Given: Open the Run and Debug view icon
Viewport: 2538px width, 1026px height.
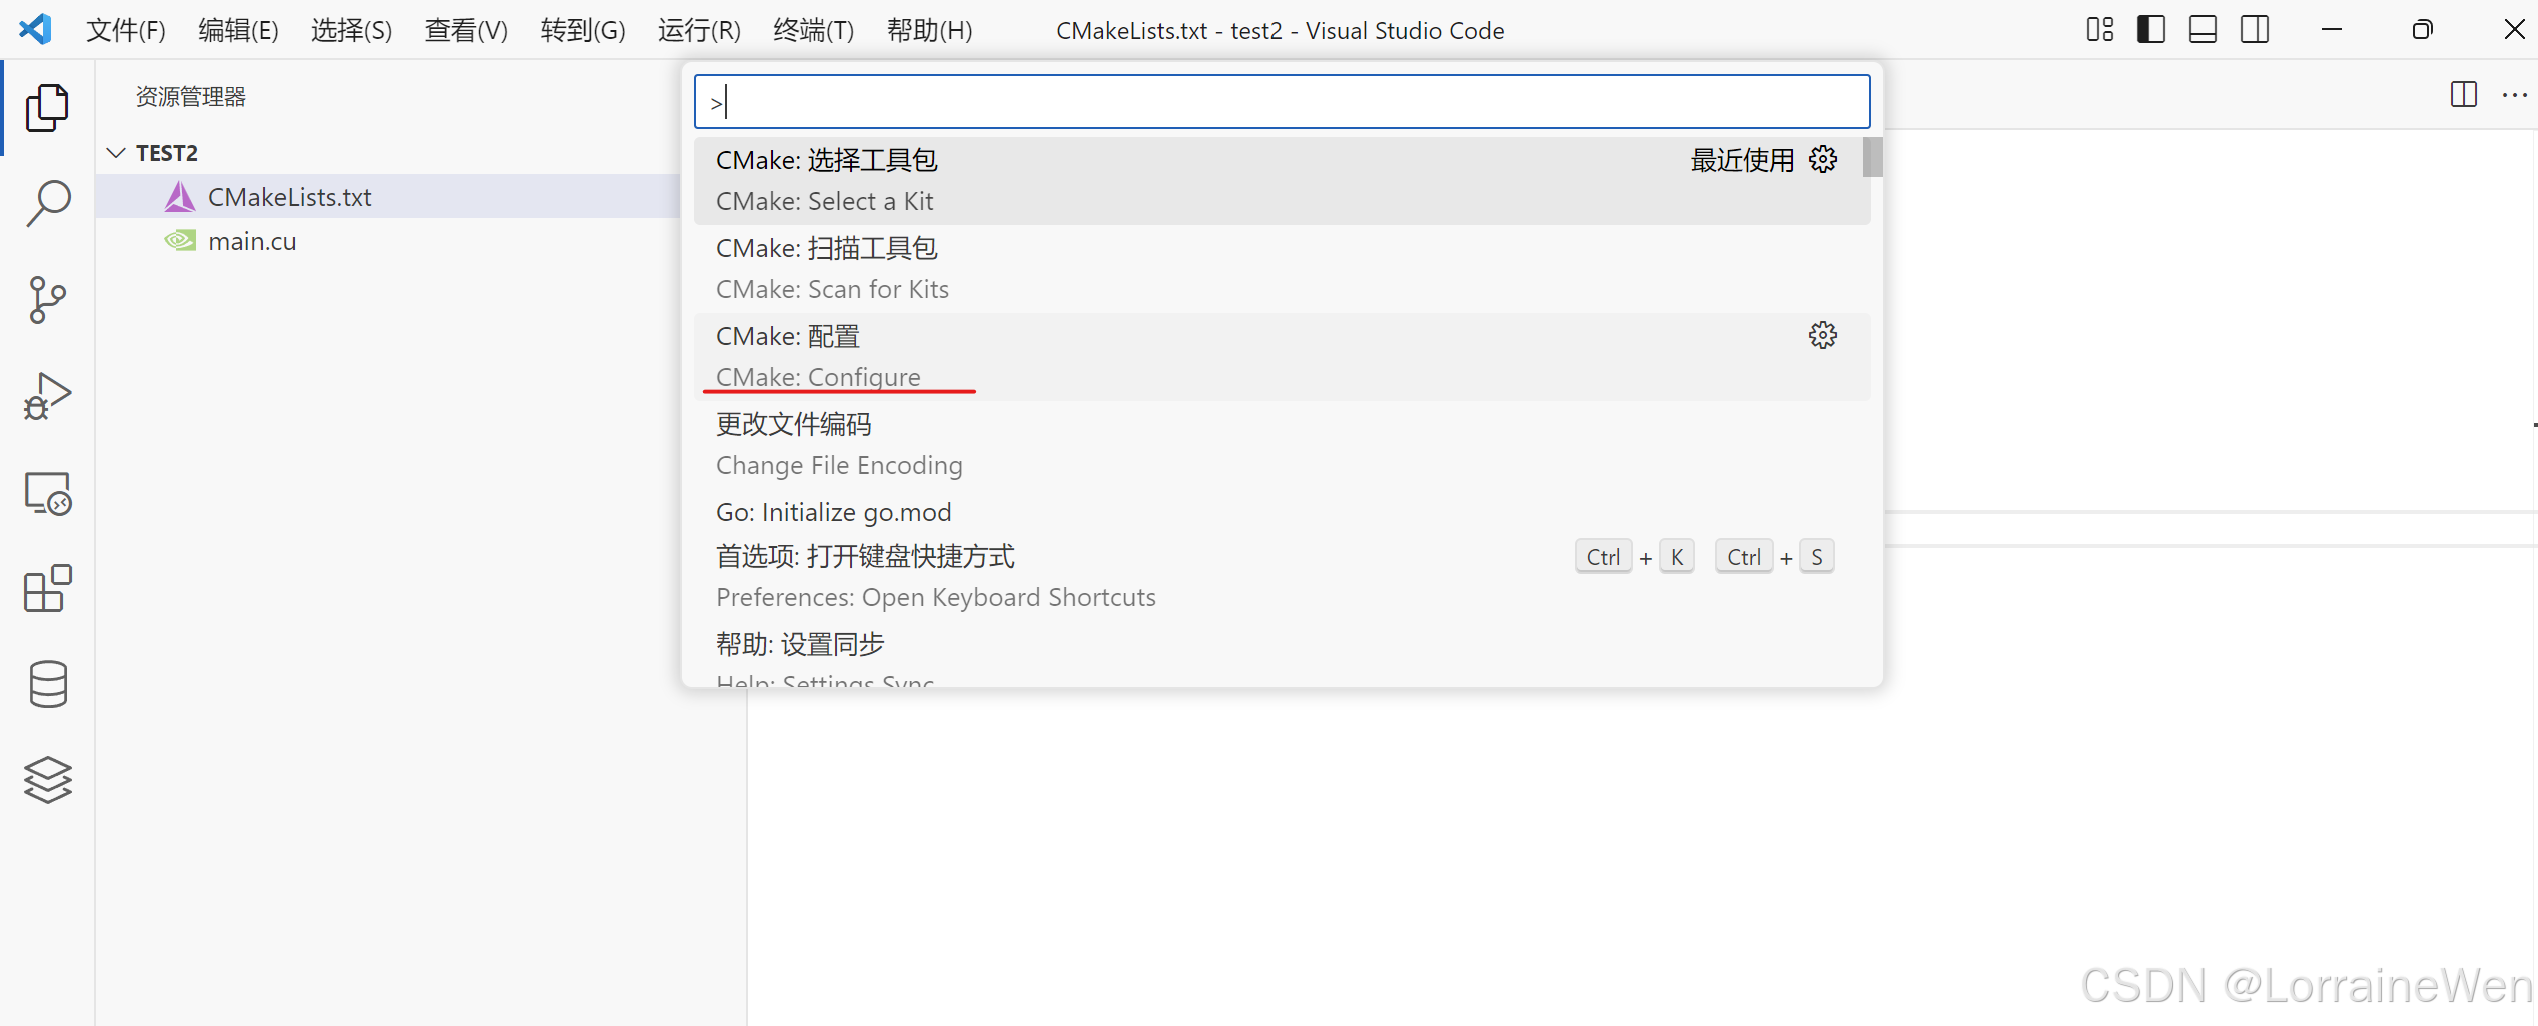Looking at the screenshot, I should point(47,396).
